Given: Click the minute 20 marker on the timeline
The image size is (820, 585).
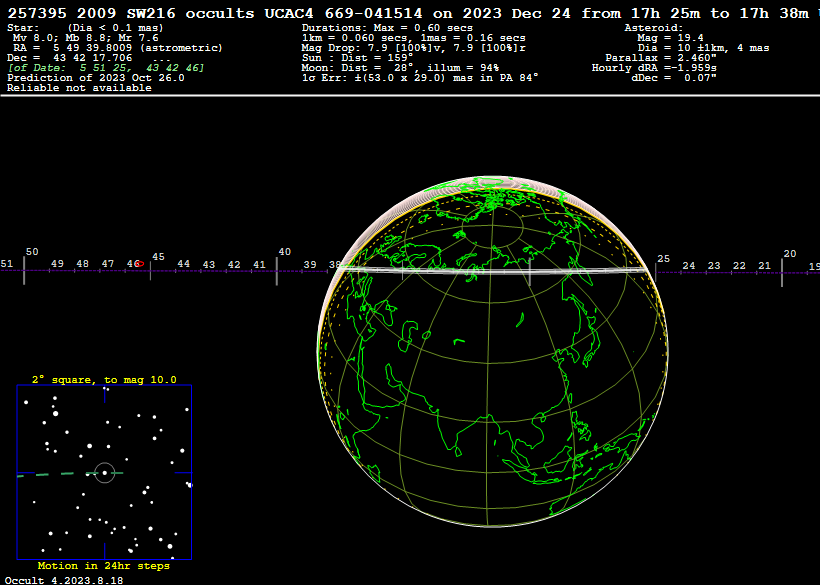Looking at the screenshot, I should click(x=782, y=272).
